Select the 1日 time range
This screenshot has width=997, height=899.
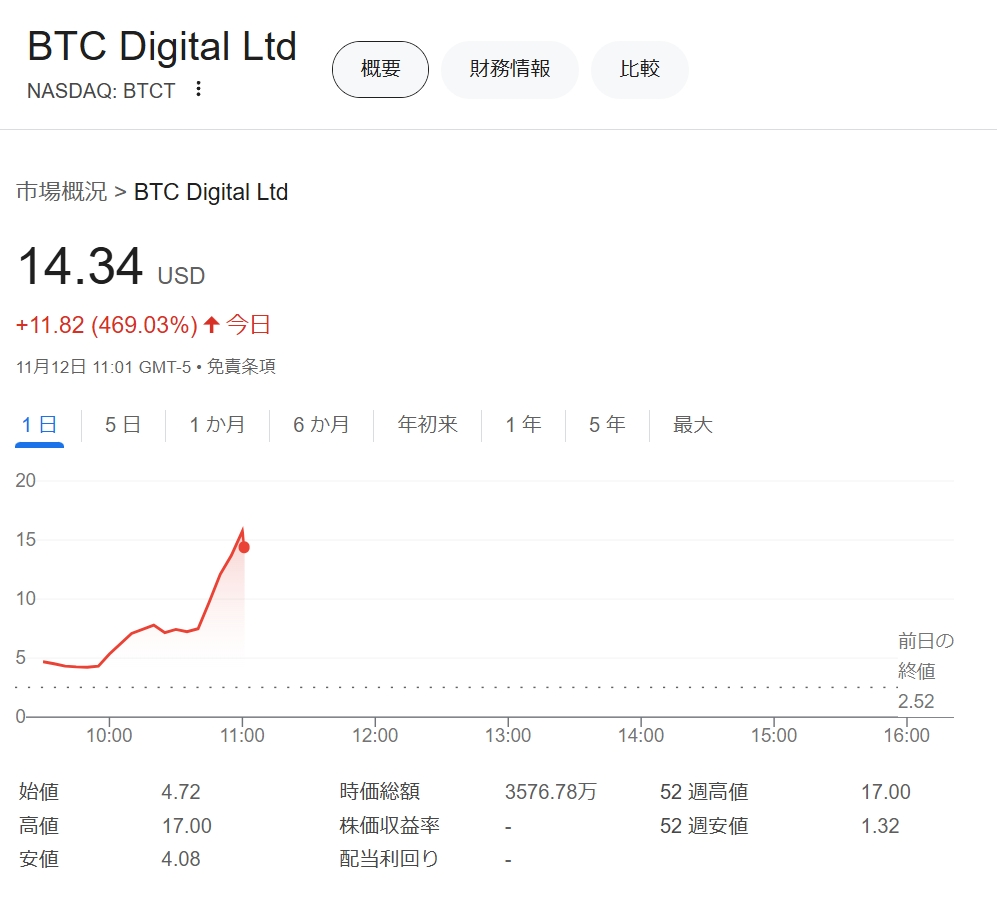coord(38,424)
